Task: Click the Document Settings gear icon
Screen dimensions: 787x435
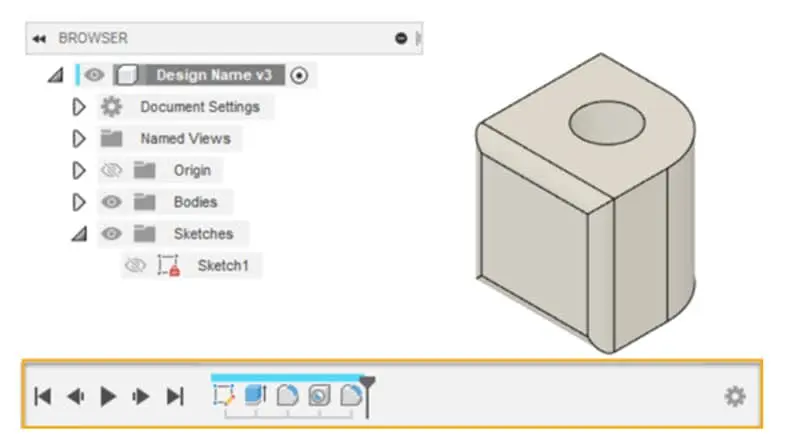Action: pyautogui.click(x=111, y=107)
